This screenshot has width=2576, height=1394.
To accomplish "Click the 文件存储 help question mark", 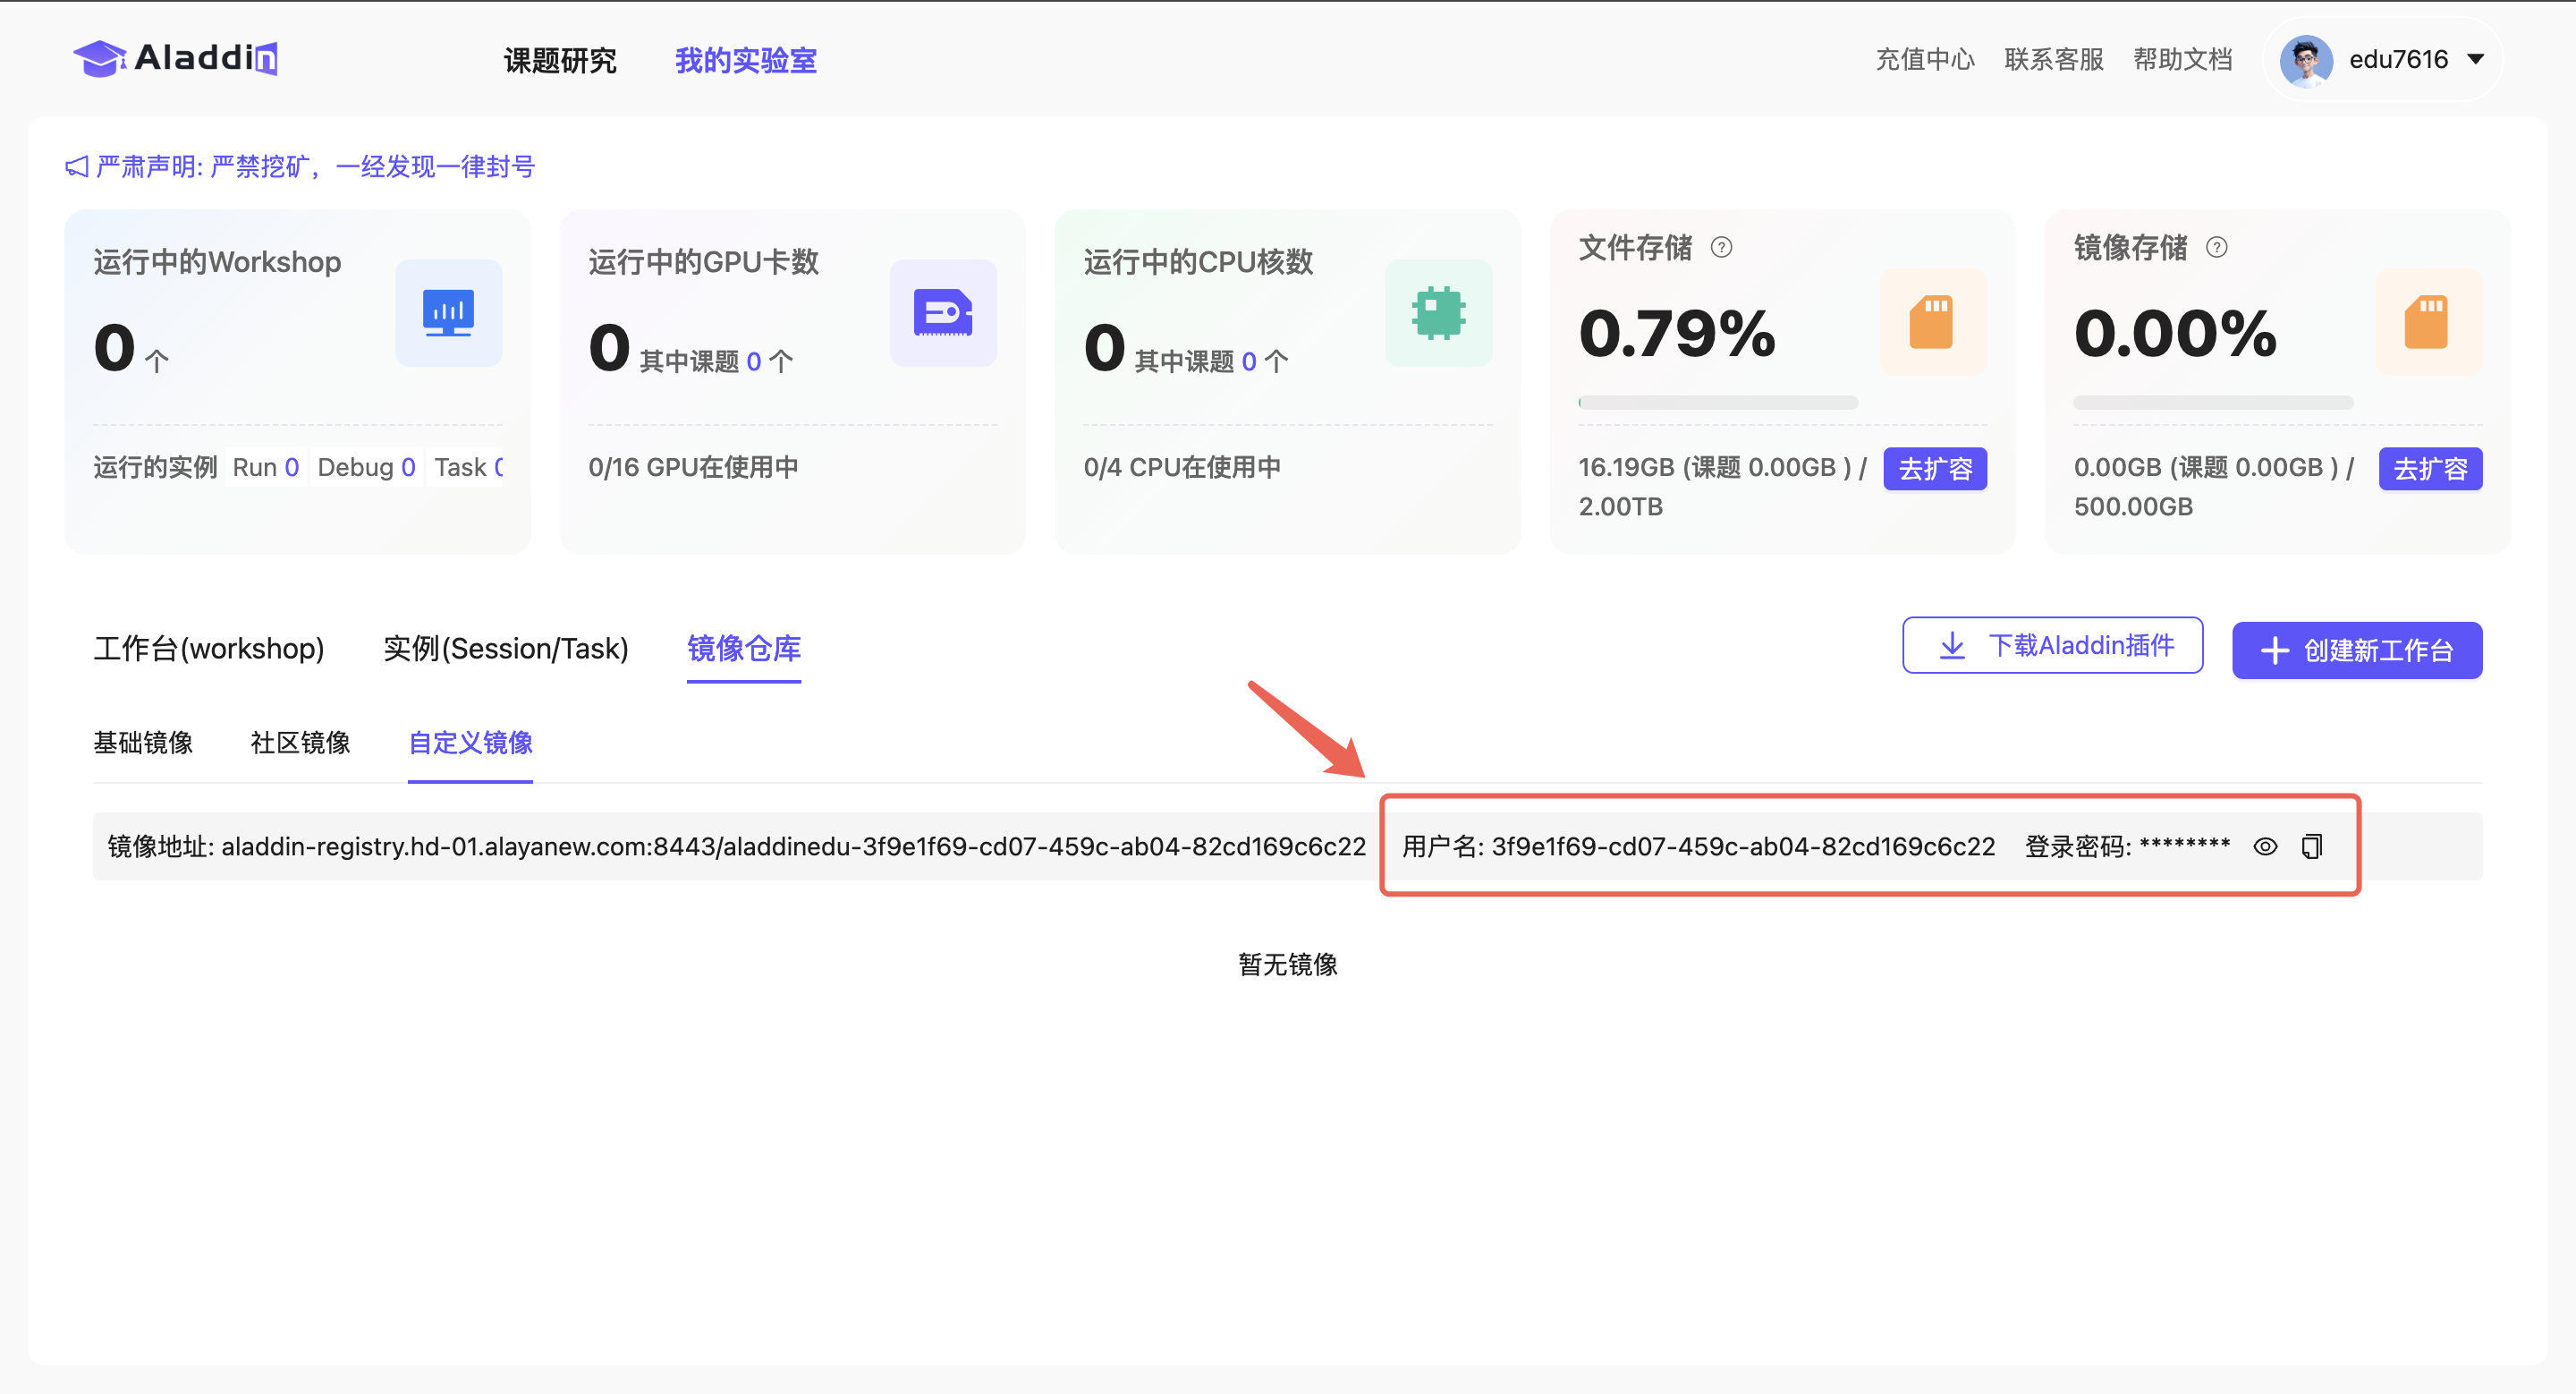I will tap(1720, 247).
